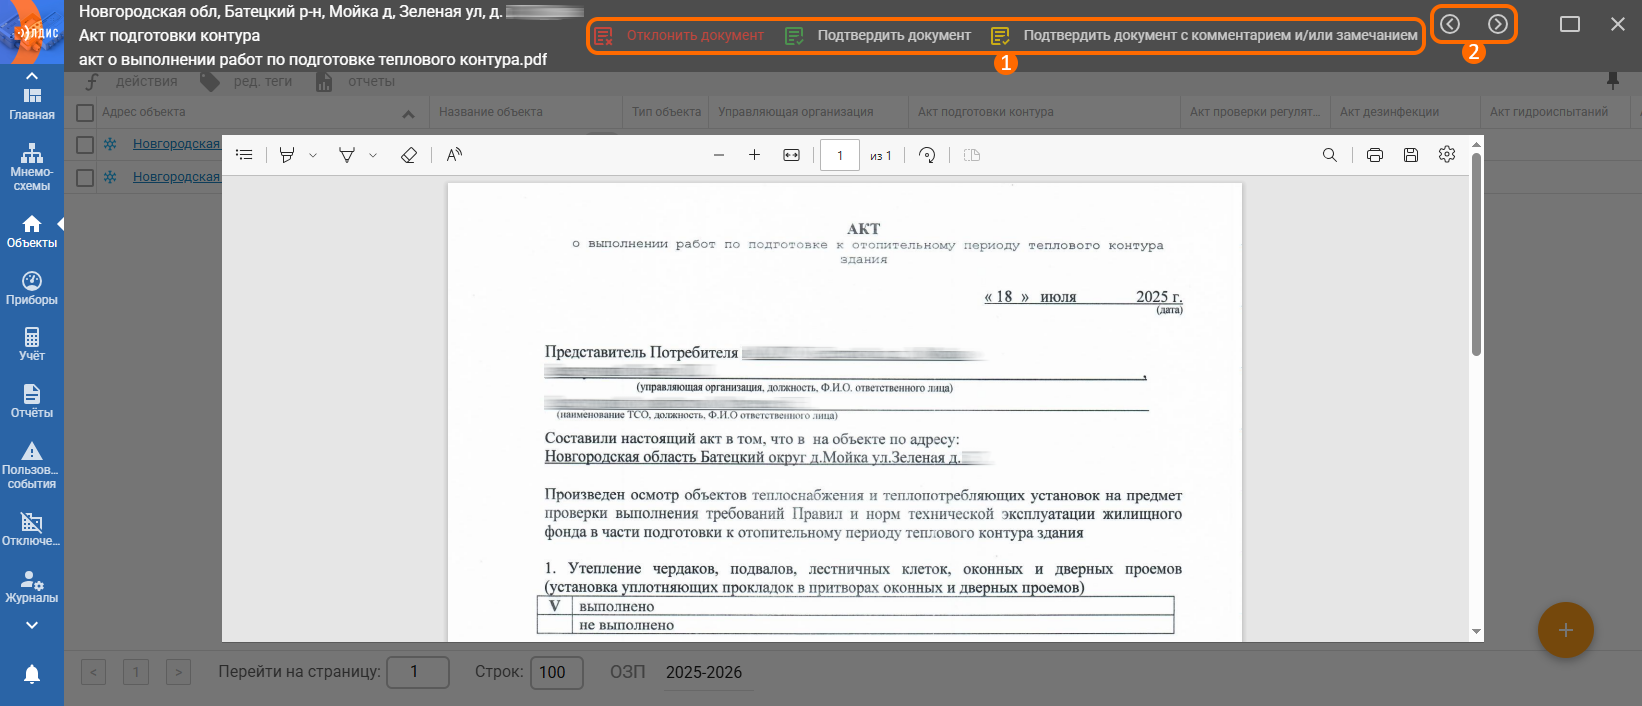The width and height of the screenshot is (1642, 706).
Task: Click the PDF vertical scrollbar thumb
Action: pos(1477,254)
